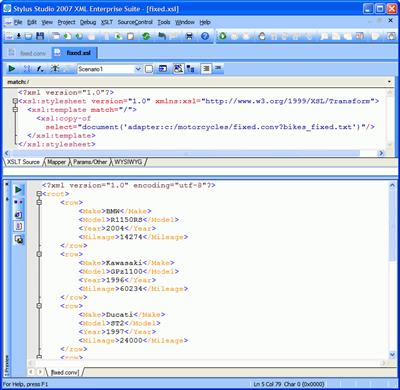Click the previous tab arrow beside [fixed.conv]
Screen dimensions: 400x390
31,372
